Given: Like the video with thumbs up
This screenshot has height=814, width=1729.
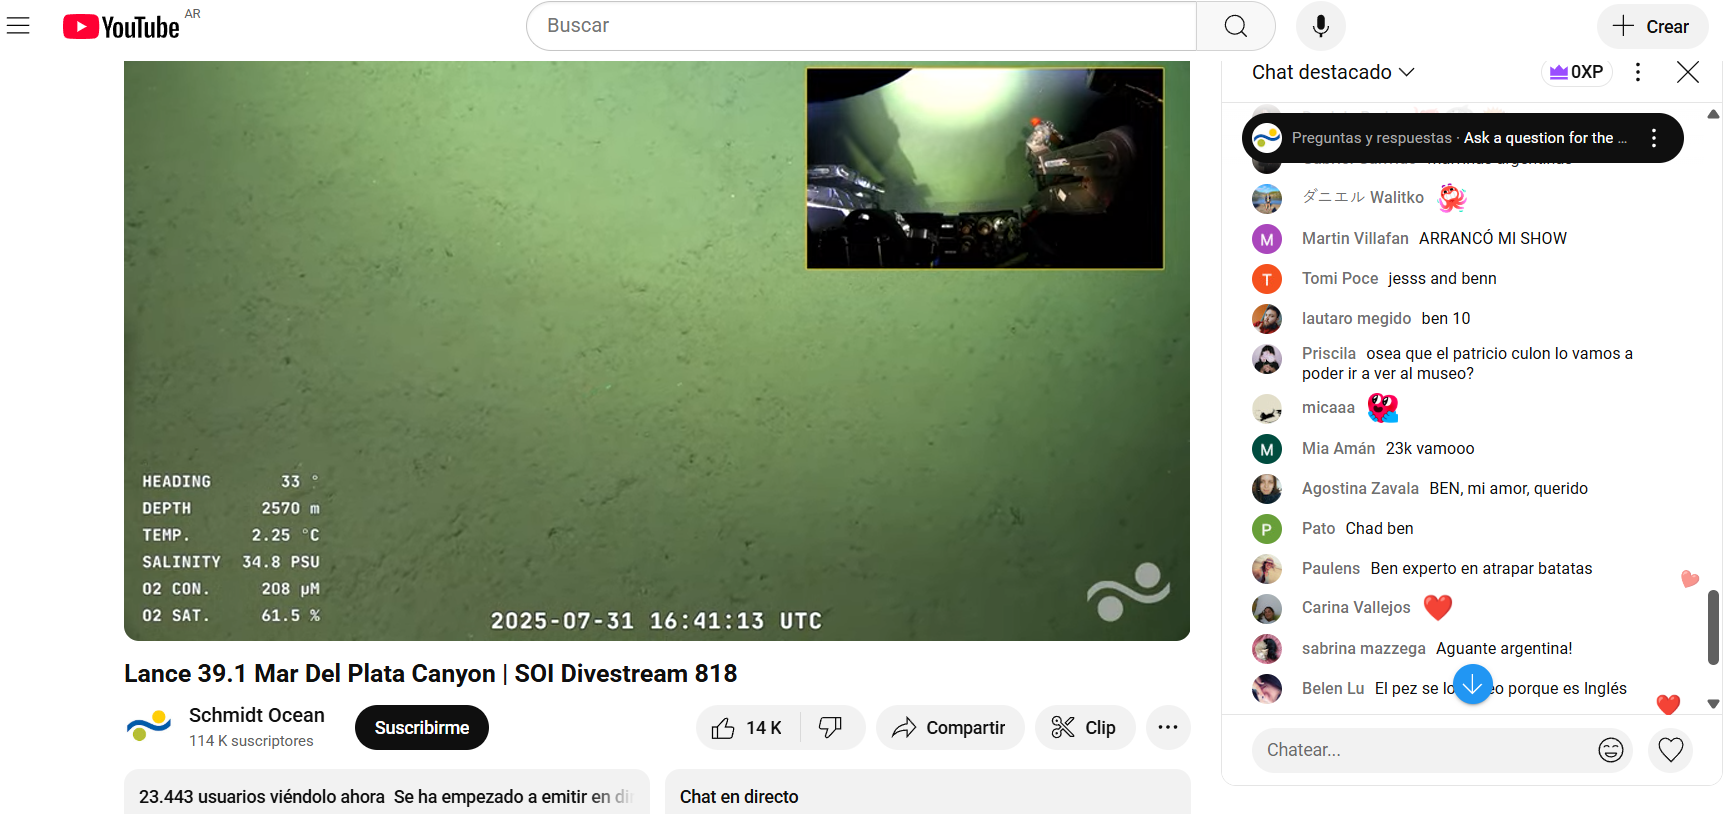Looking at the screenshot, I should tap(749, 728).
